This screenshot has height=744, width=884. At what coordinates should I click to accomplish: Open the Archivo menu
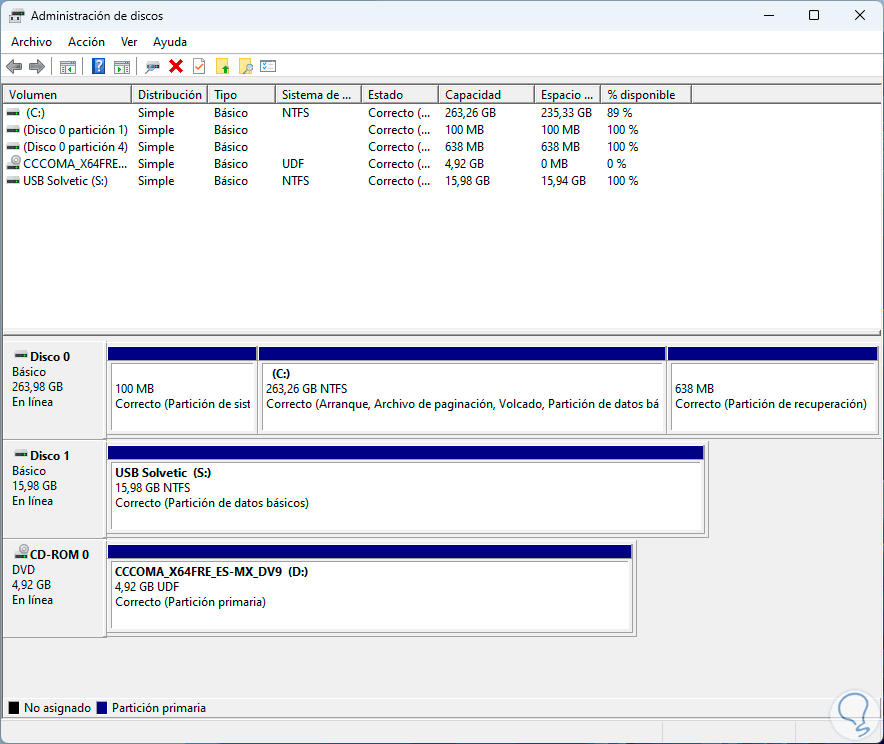click(31, 42)
